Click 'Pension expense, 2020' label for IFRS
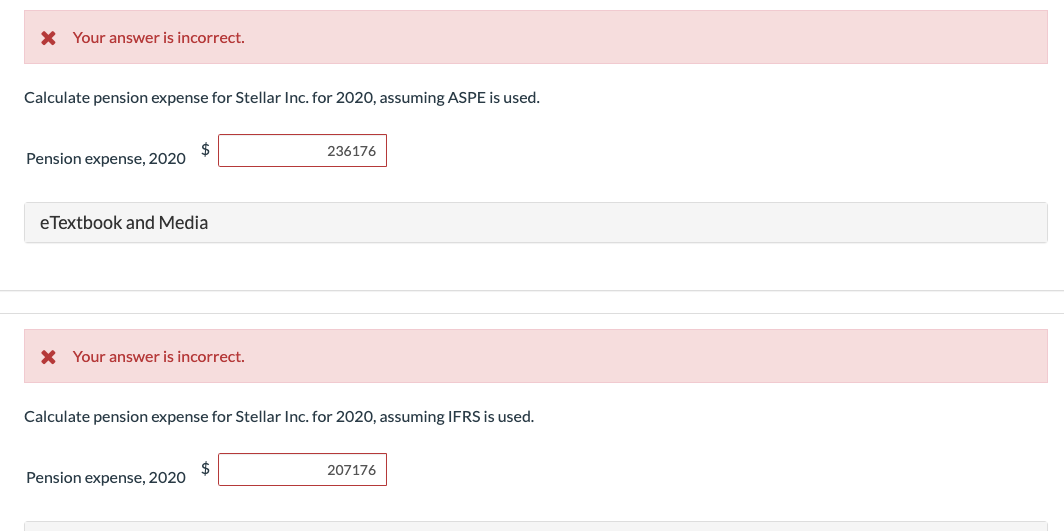1064x531 pixels. 106,477
